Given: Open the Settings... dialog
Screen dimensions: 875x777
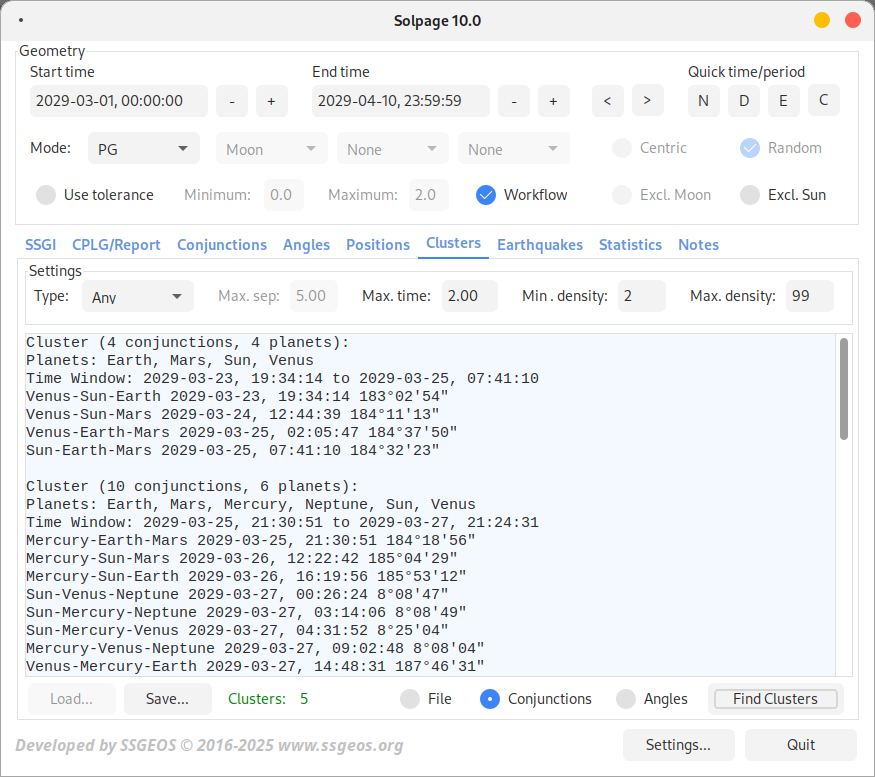Looking at the screenshot, I should point(679,745).
